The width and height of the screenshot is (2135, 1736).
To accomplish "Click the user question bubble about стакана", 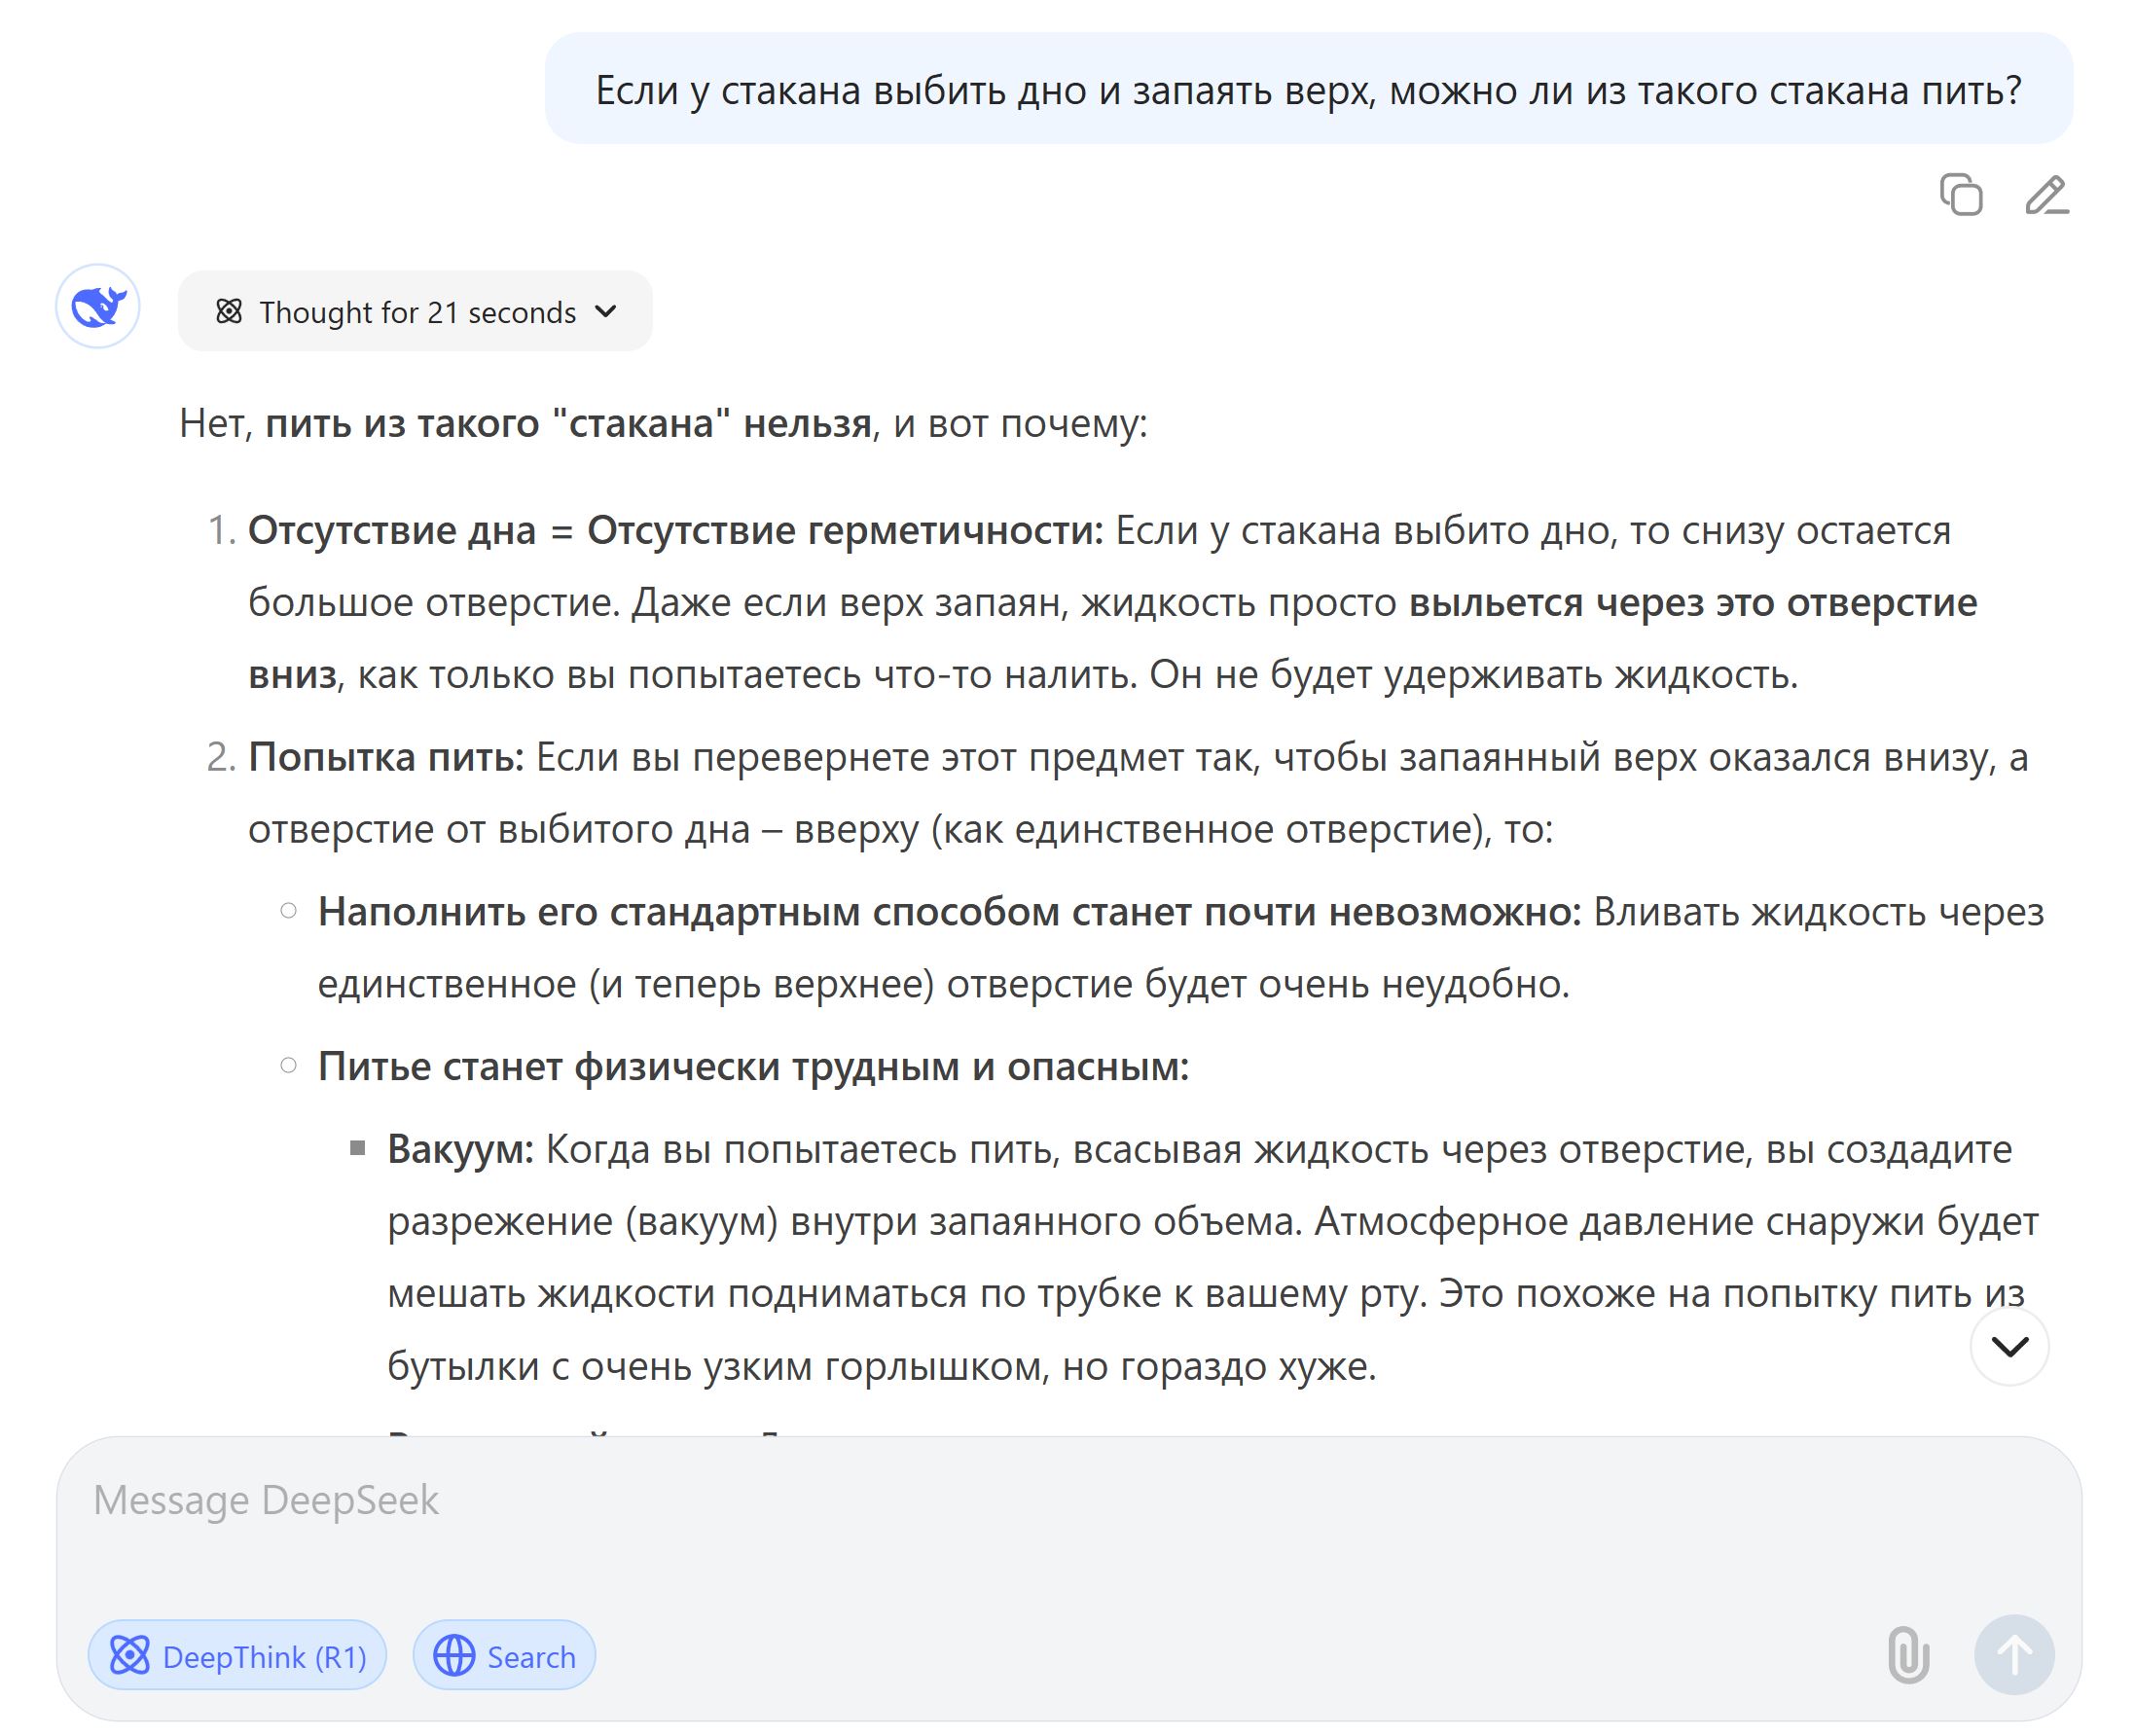I will point(1307,90).
